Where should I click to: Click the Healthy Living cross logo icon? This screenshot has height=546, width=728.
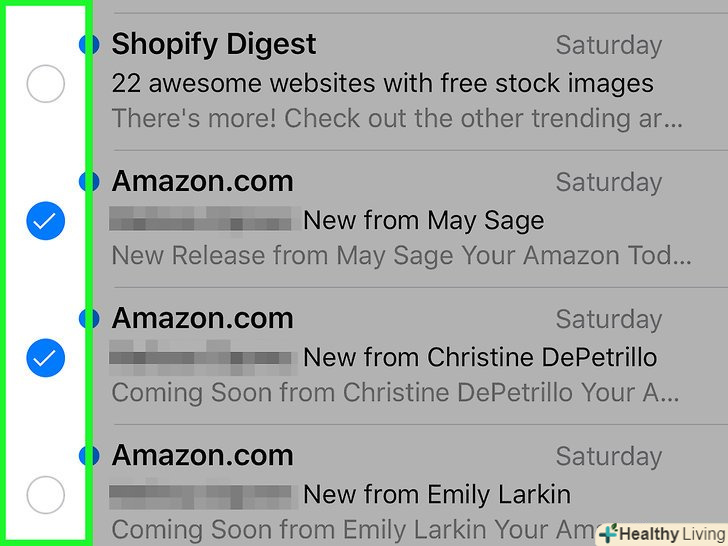608,533
